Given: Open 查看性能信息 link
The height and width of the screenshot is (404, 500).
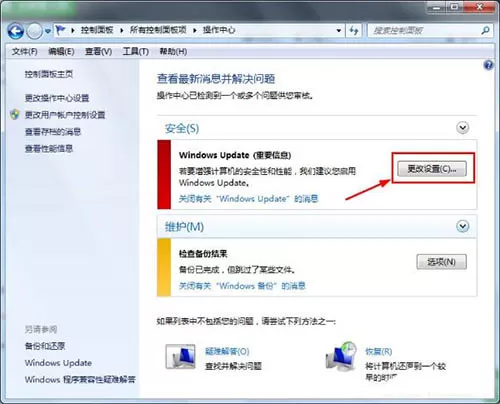Looking at the screenshot, I should 49,148.
